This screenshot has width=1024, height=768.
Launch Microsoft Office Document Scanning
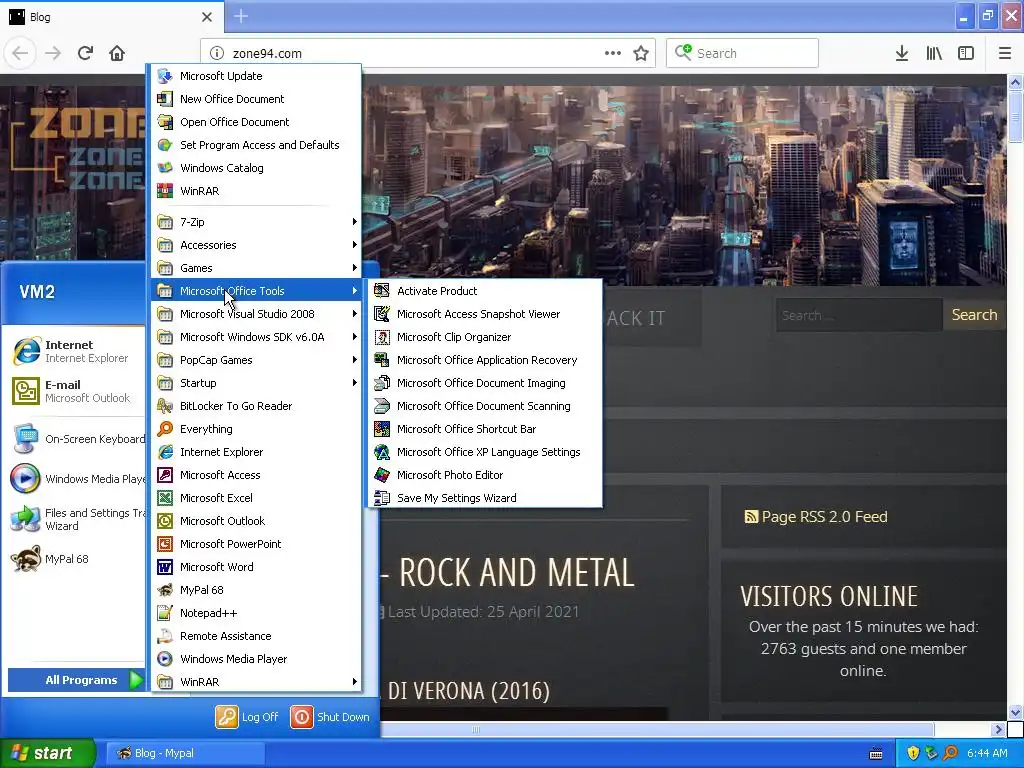(485, 406)
